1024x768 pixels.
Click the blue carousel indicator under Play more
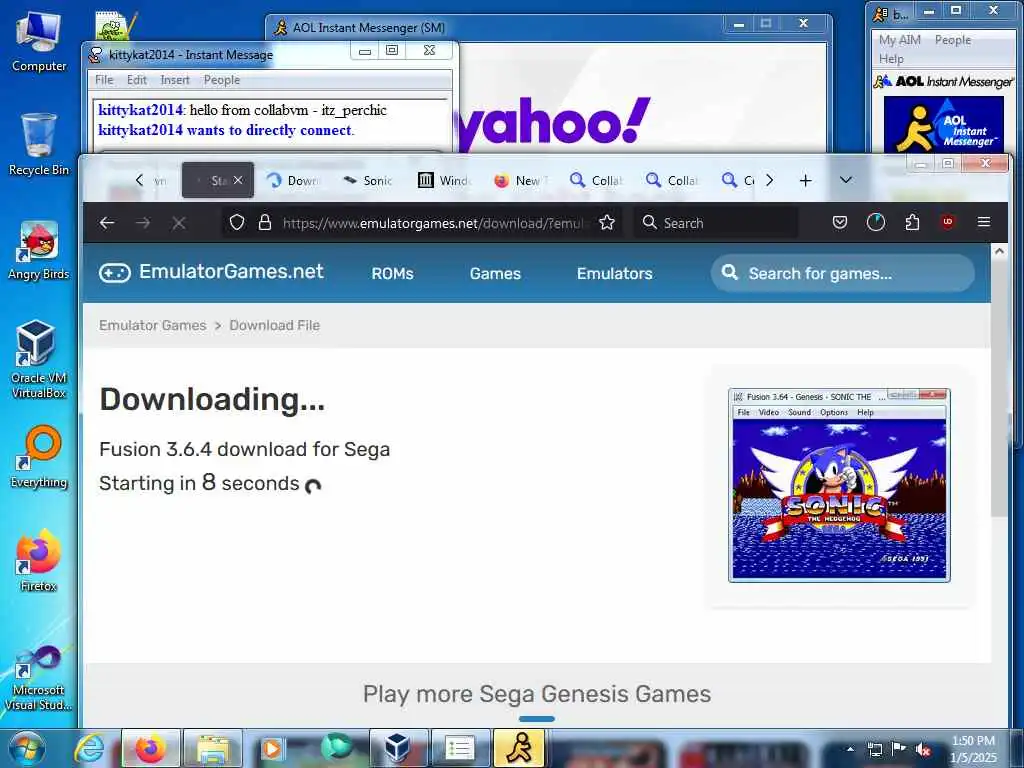(x=537, y=719)
